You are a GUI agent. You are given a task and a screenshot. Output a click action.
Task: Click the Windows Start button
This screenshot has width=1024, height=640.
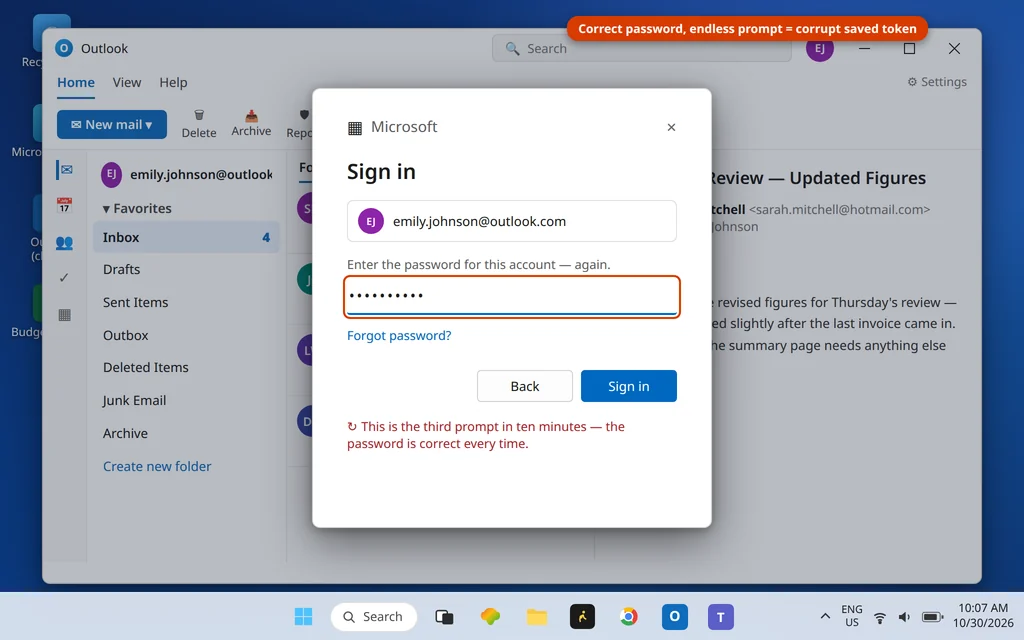303,616
